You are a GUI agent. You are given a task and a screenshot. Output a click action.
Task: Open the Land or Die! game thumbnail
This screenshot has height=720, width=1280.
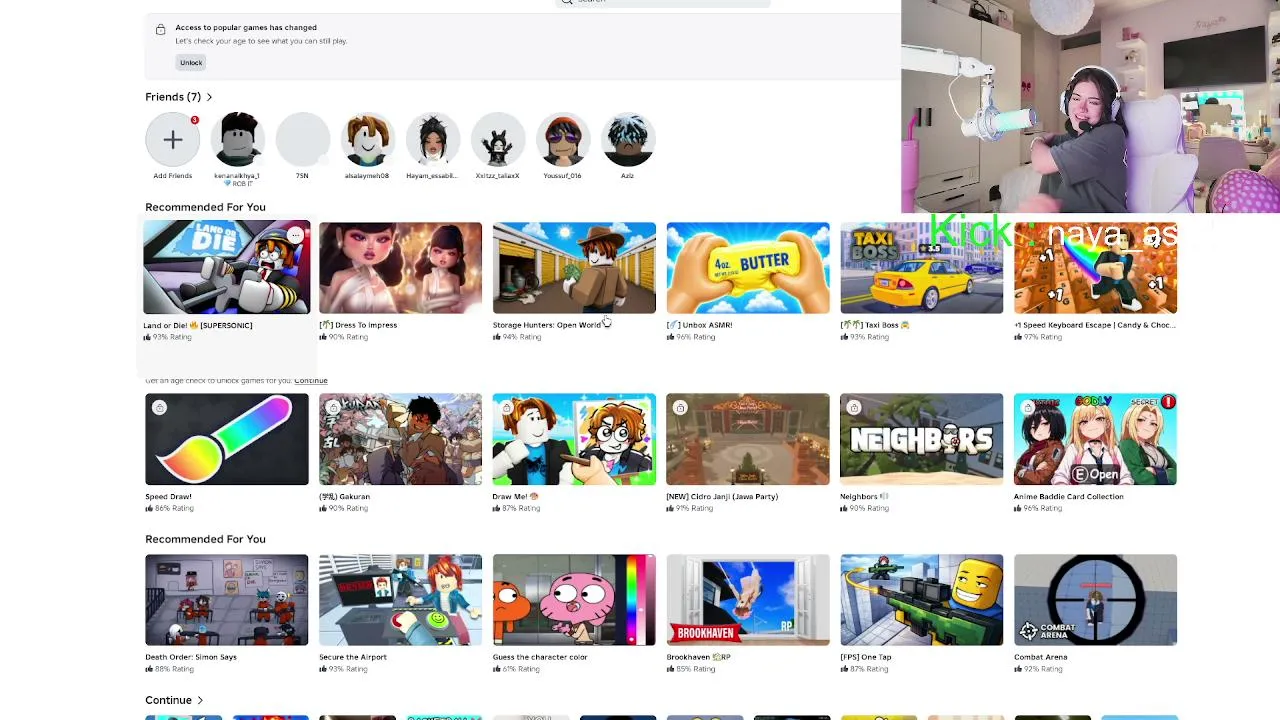[227, 268]
